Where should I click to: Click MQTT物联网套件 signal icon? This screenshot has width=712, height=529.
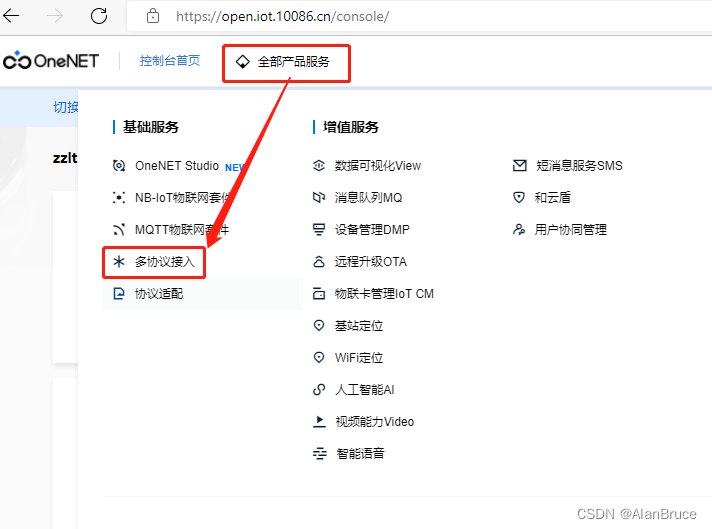click(119, 230)
